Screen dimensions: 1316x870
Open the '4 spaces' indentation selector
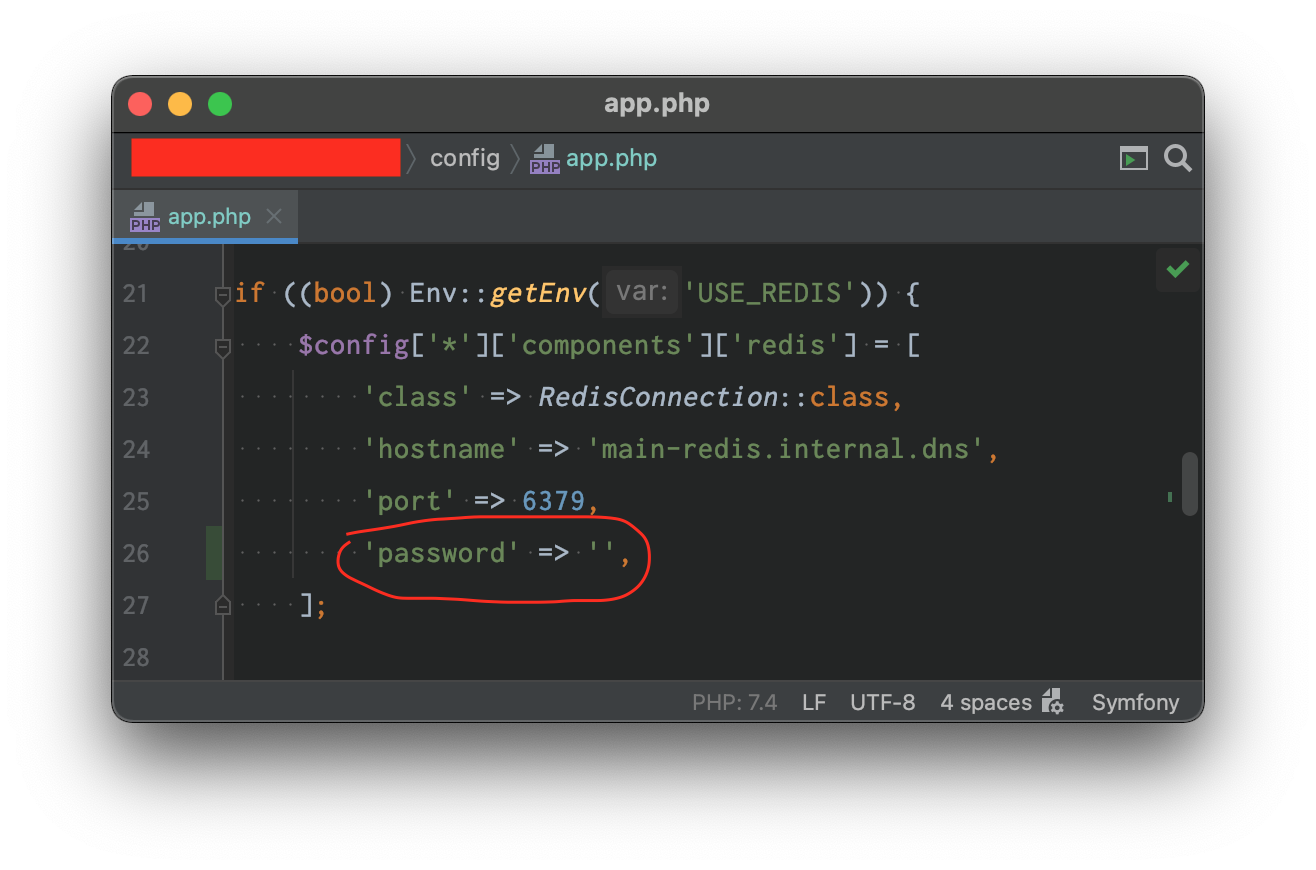[988, 701]
